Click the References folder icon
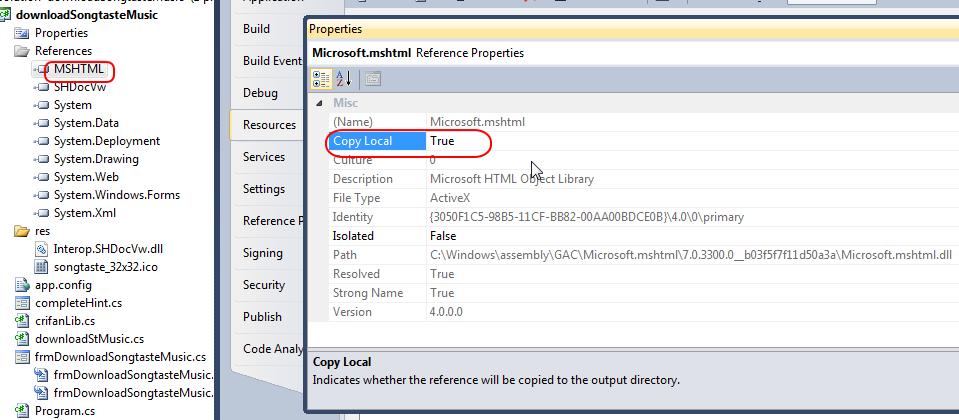 (21, 51)
